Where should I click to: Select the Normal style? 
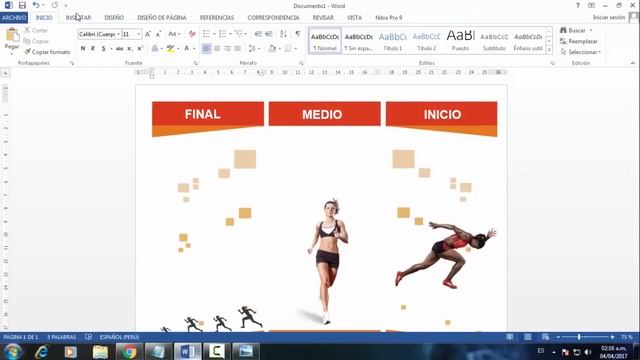tap(325, 40)
